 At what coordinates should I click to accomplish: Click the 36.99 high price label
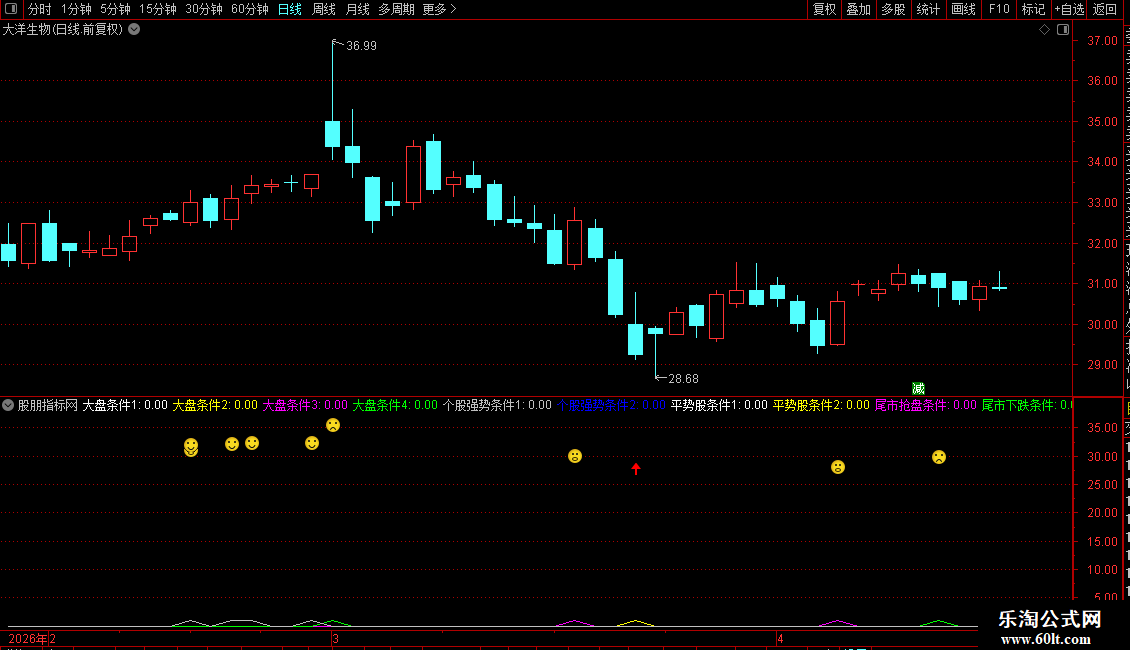point(361,45)
